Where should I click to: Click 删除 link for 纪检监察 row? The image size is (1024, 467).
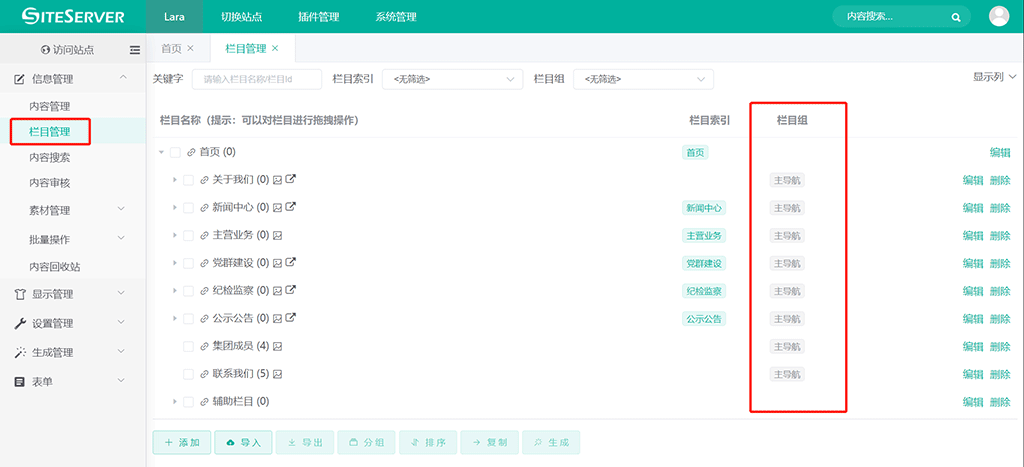[x=999, y=291]
